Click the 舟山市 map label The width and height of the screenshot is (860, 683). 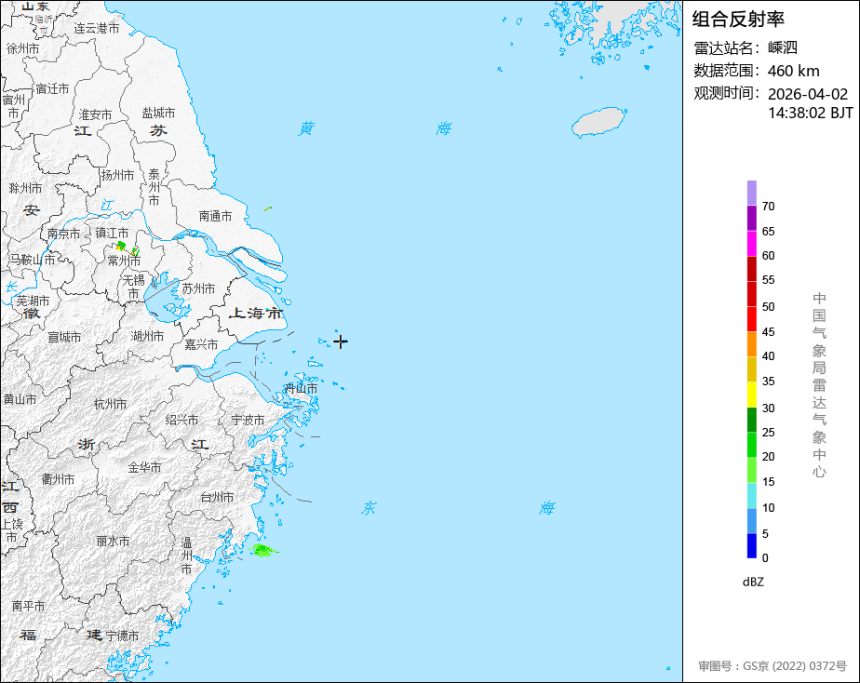[301, 388]
